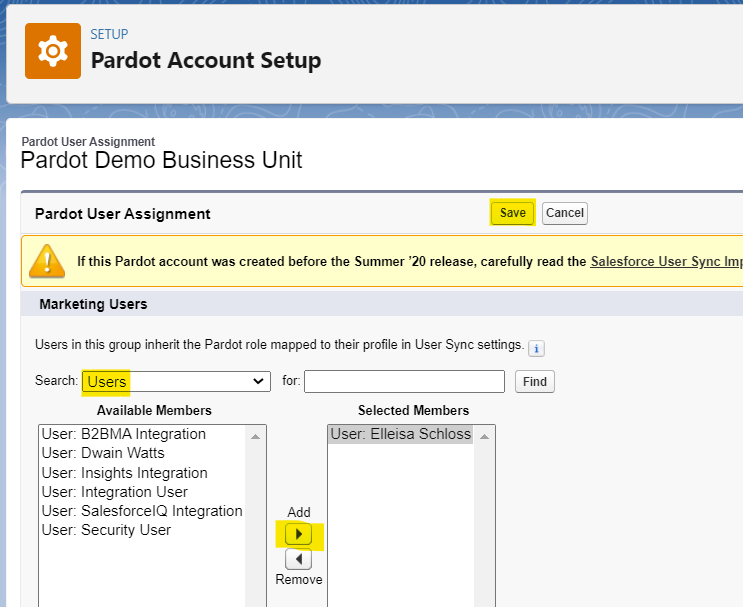Screen dimensions: 743x607
Task: Open the Search Users dropdown
Action: click(176, 381)
